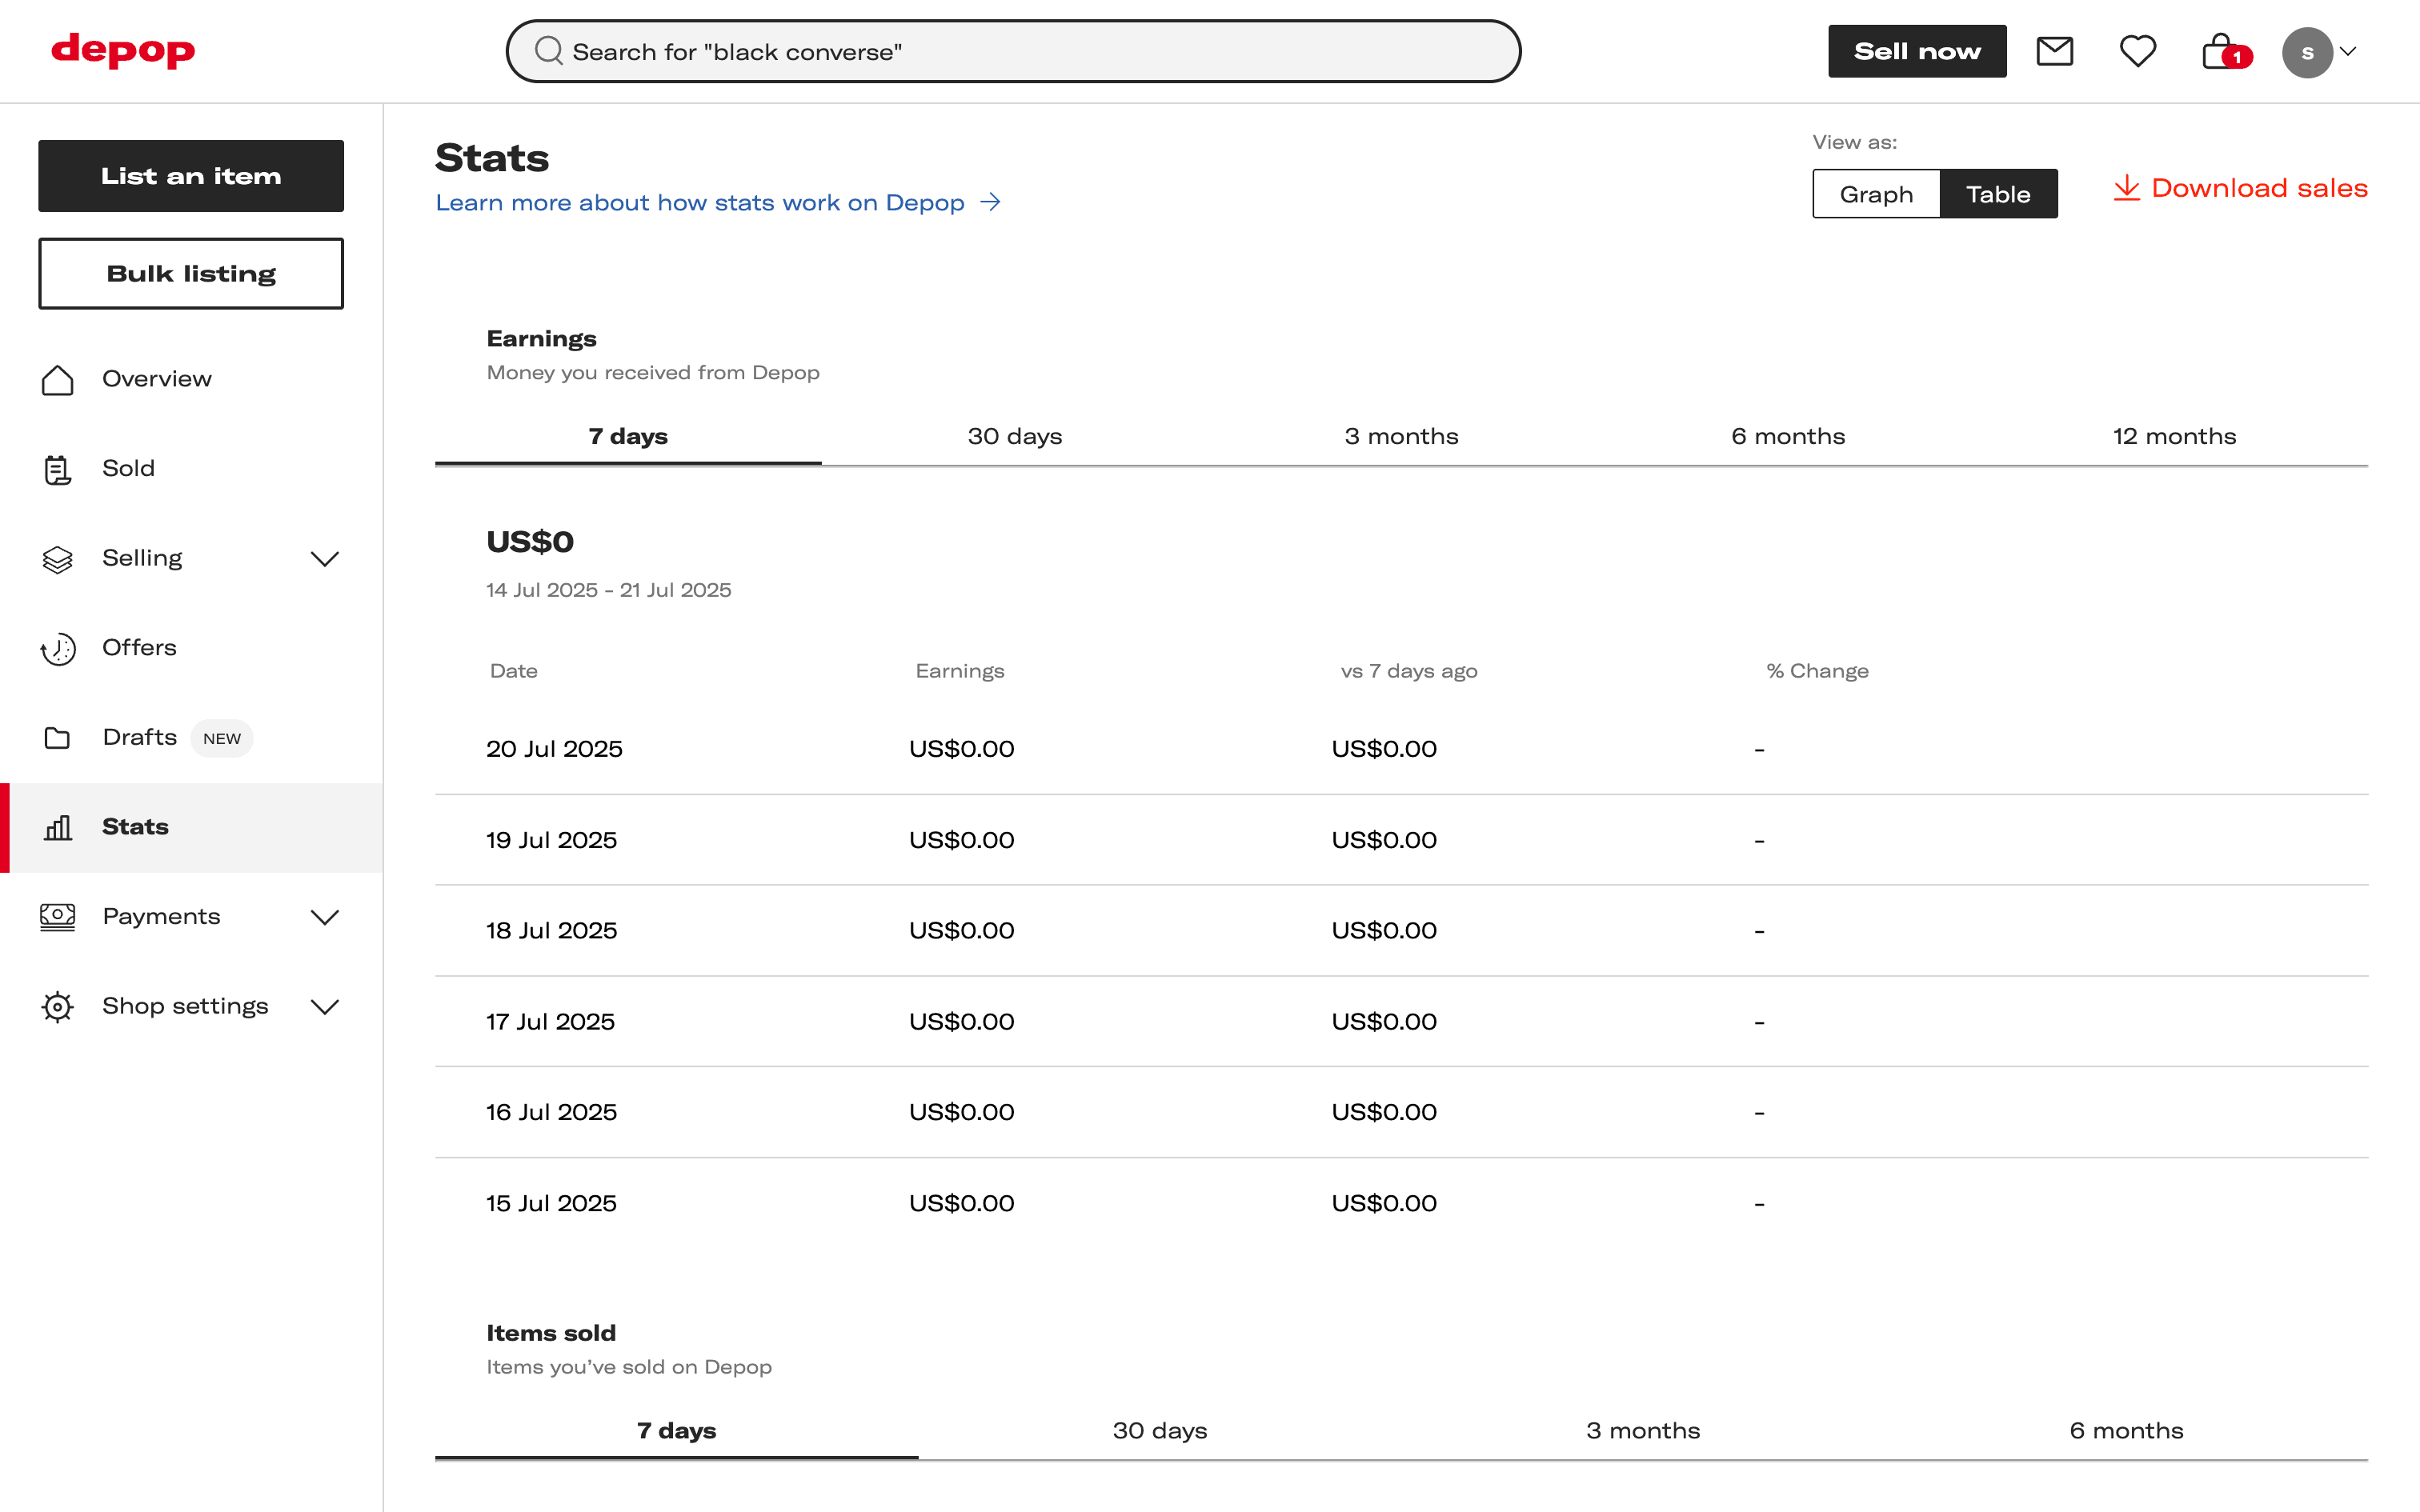
Task: Select the Stats bar chart icon
Action: (x=57, y=827)
